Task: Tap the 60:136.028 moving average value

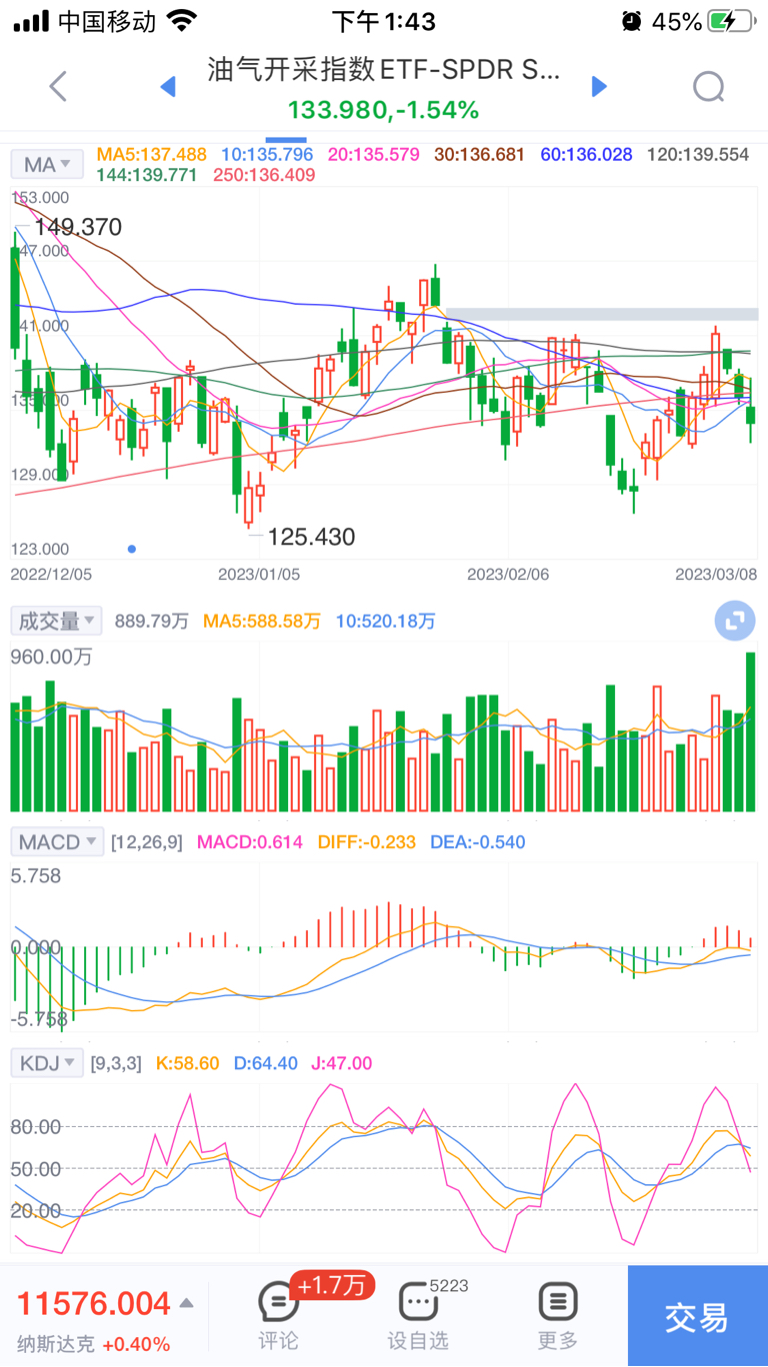Action: (586, 155)
